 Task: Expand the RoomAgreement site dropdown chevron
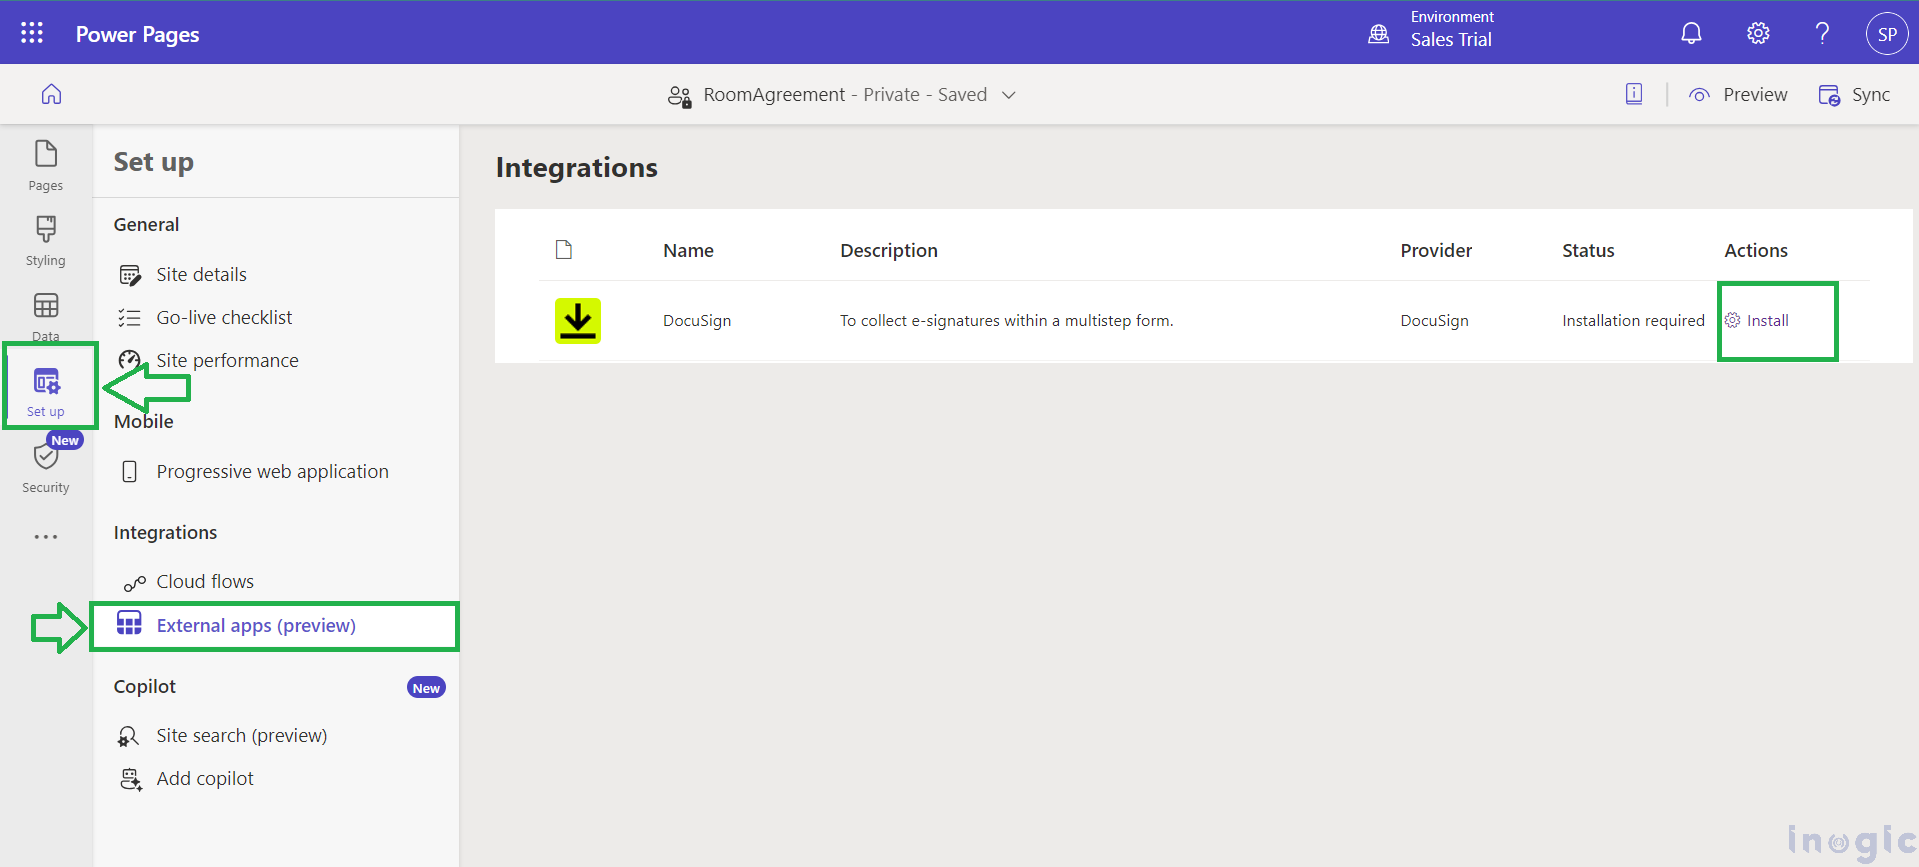tap(1009, 95)
